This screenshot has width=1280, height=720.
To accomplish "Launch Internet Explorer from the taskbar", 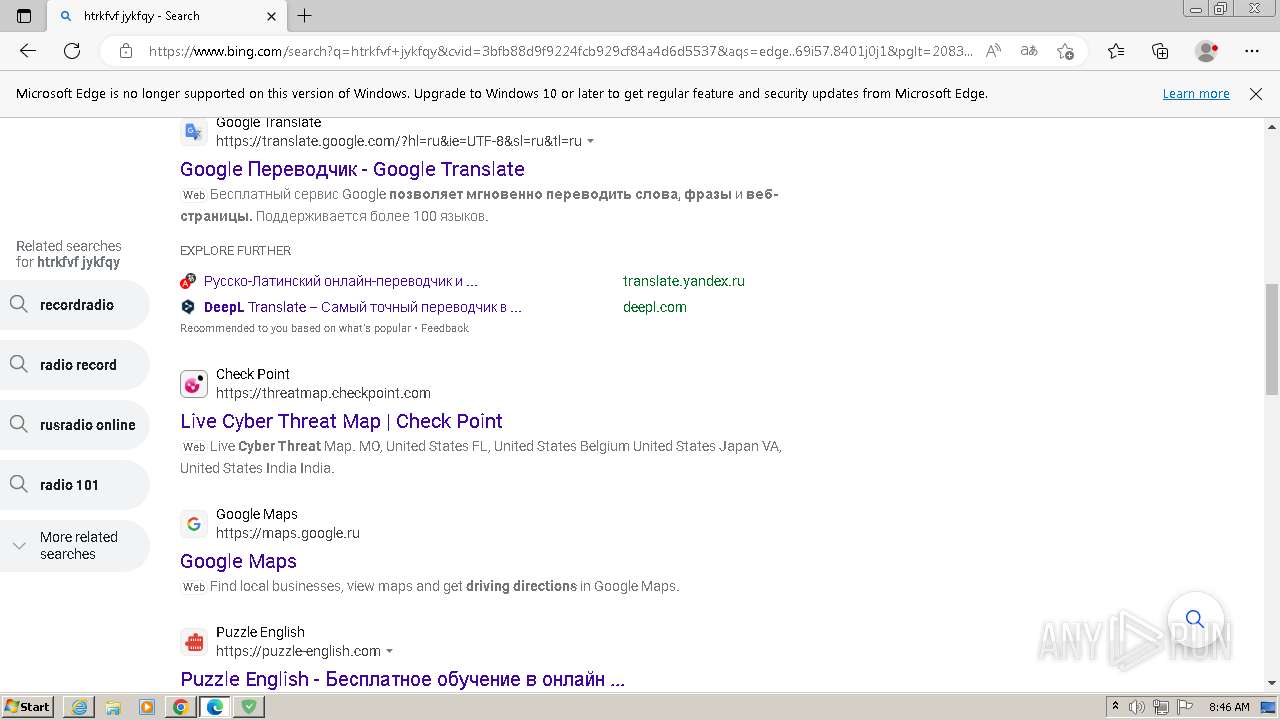I will coord(79,706).
